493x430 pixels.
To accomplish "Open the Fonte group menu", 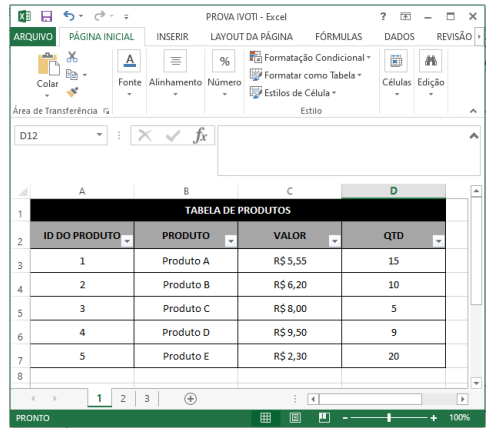I will [x=130, y=74].
